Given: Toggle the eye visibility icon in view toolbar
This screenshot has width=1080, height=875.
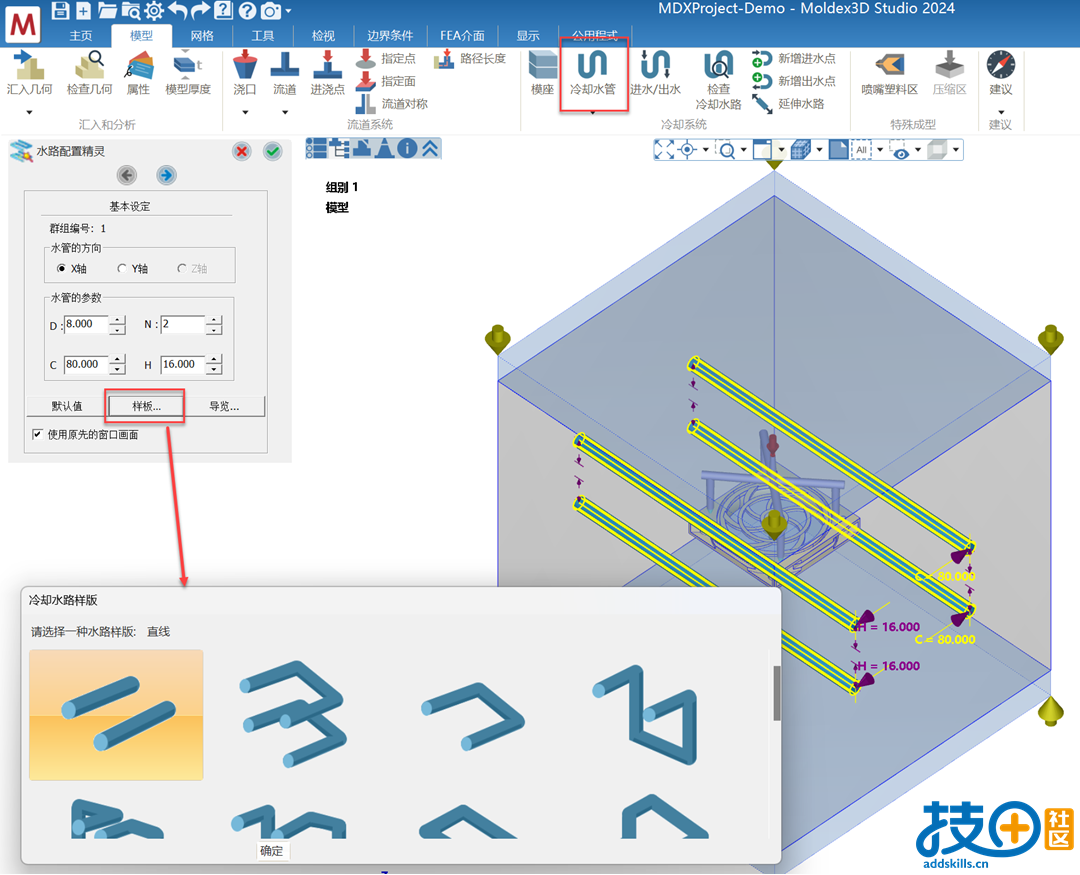Looking at the screenshot, I should point(901,150).
